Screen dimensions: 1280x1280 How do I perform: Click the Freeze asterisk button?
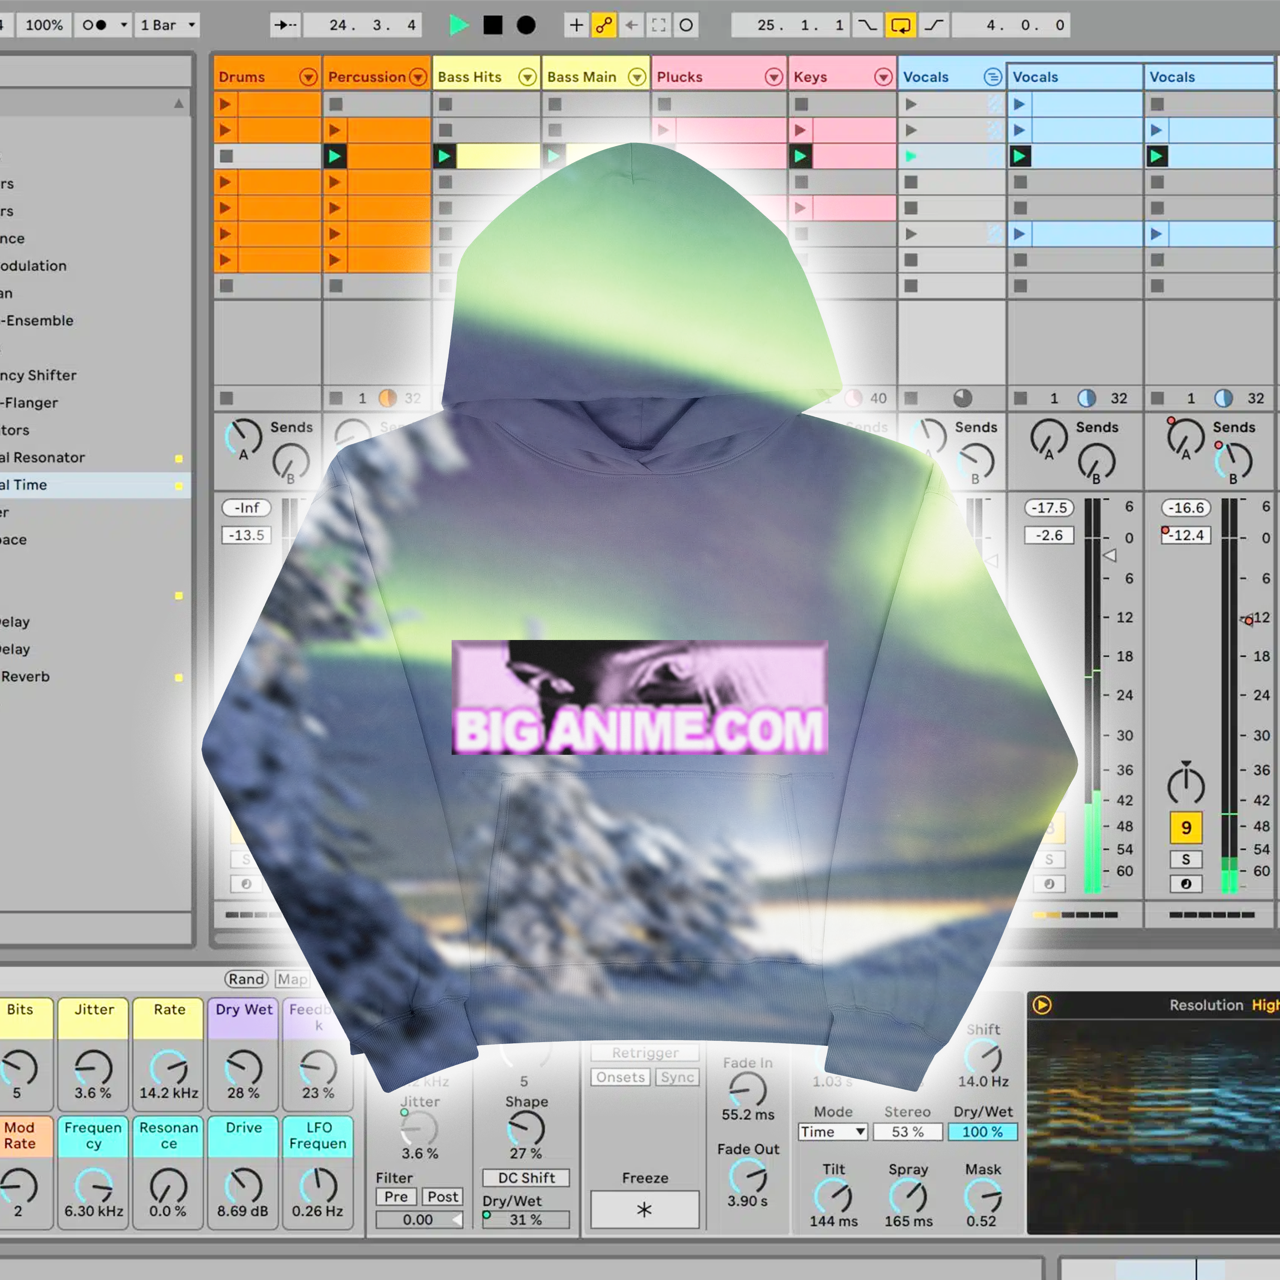click(x=645, y=1210)
